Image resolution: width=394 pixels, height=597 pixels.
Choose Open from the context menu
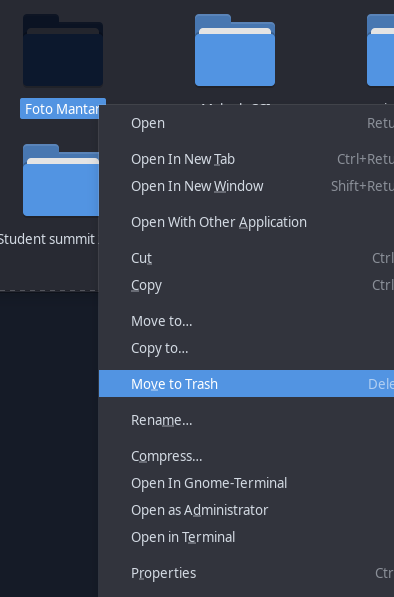(246, 123)
